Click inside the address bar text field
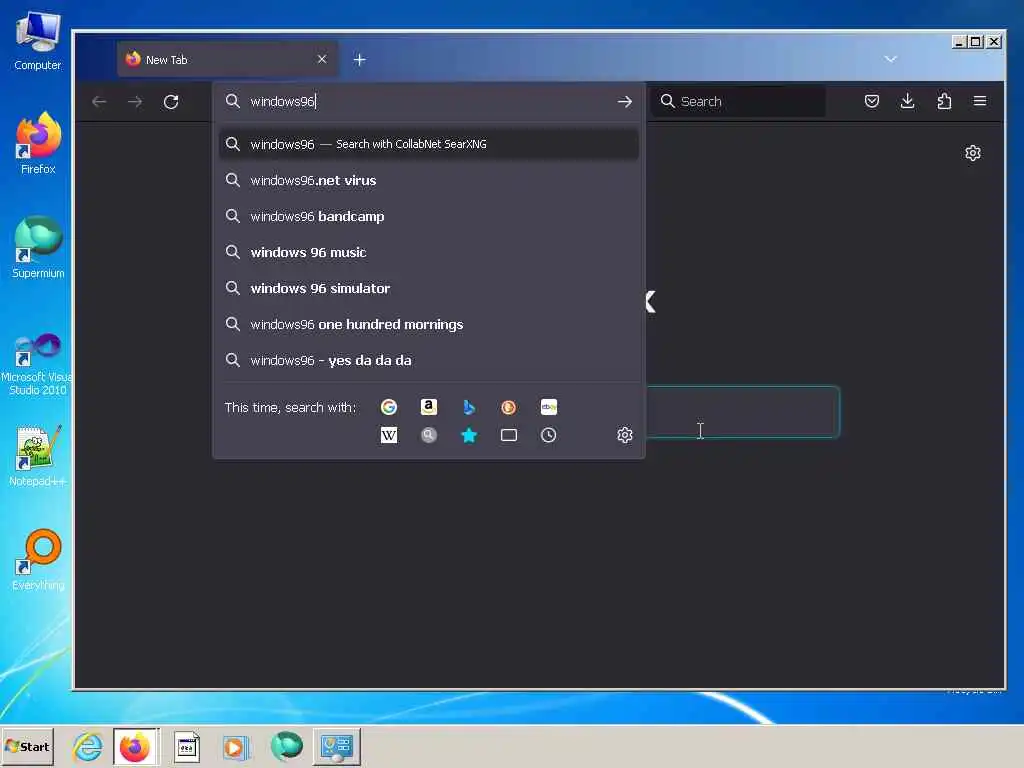The width and height of the screenshot is (1024, 768). point(428,101)
